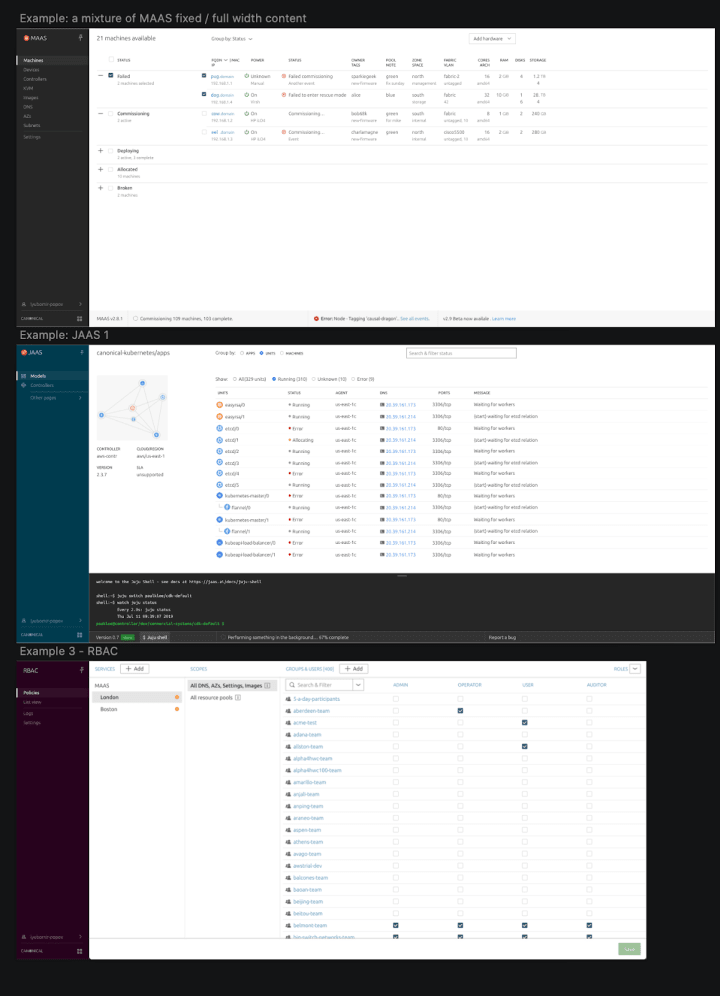This screenshot has height=996, width=720.
Task: Click the info badge next to All resource pools
Action: [x=238, y=697]
